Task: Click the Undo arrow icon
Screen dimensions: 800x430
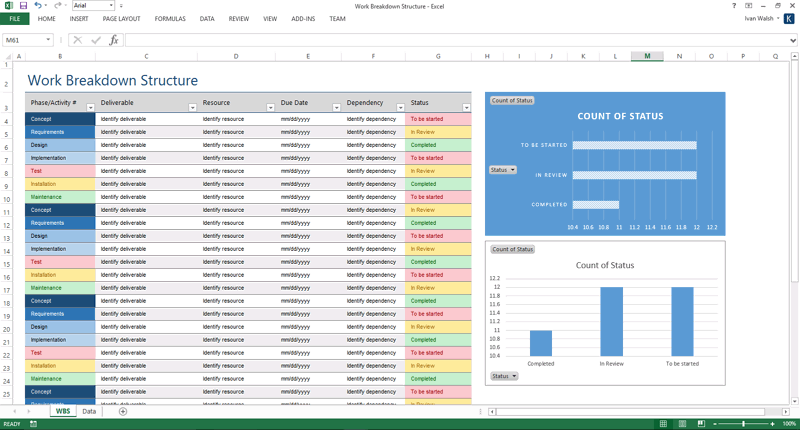Action: (x=37, y=6)
